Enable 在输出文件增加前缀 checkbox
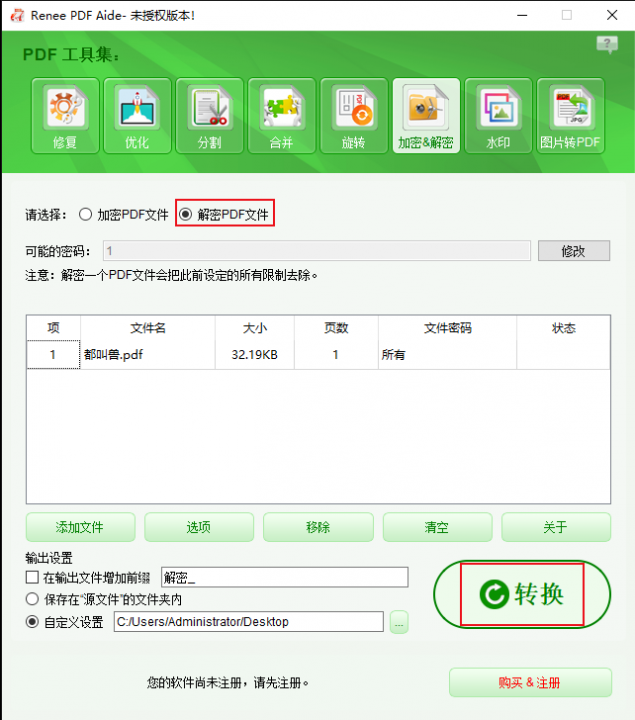Viewport: 635px width, 720px height. click(32, 577)
